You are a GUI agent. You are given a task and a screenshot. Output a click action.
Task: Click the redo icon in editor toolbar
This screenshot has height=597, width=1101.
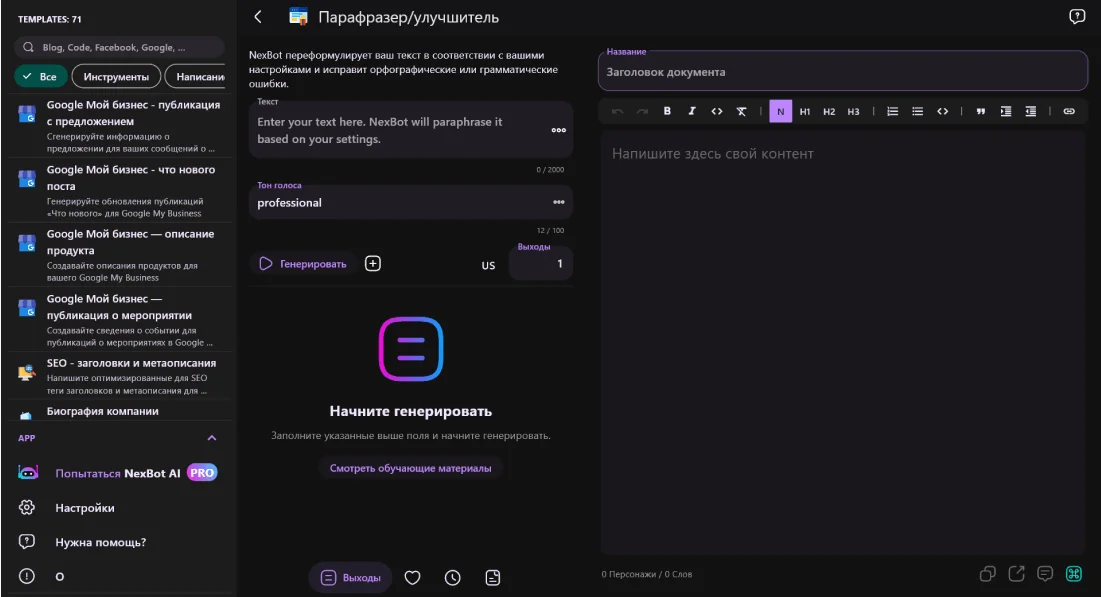[642, 112]
